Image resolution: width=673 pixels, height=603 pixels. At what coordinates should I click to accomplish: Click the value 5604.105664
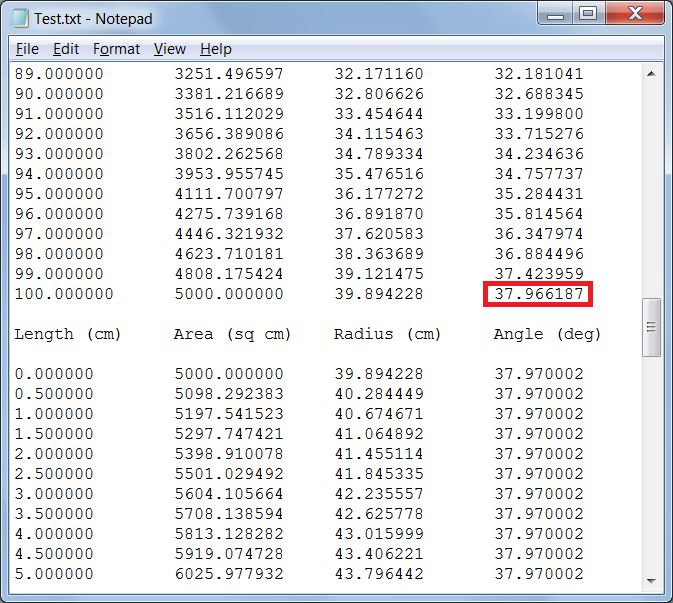tap(229, 494)
